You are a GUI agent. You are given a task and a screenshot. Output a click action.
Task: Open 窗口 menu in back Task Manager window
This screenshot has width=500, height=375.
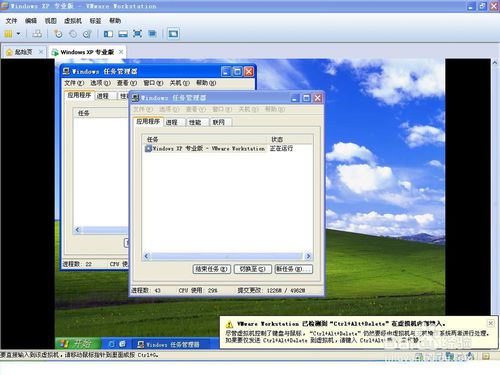coord(153,83)
